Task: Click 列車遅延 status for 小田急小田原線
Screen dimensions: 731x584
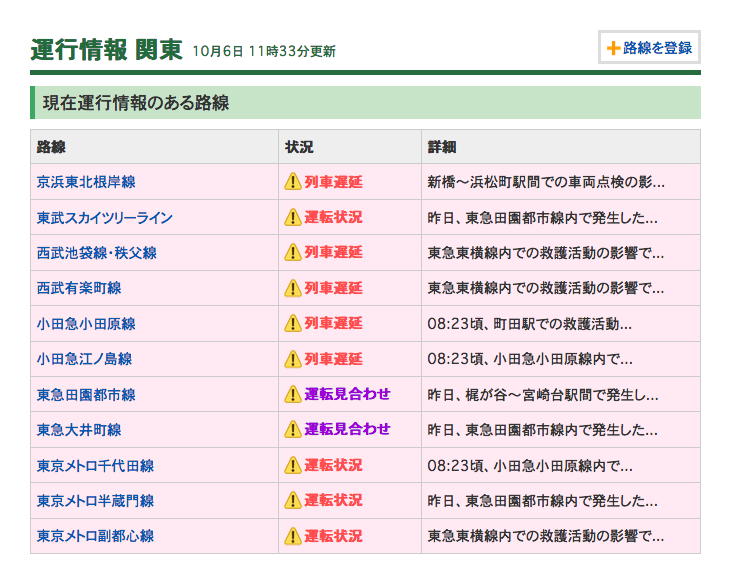Action: click(x=333, y=323)
